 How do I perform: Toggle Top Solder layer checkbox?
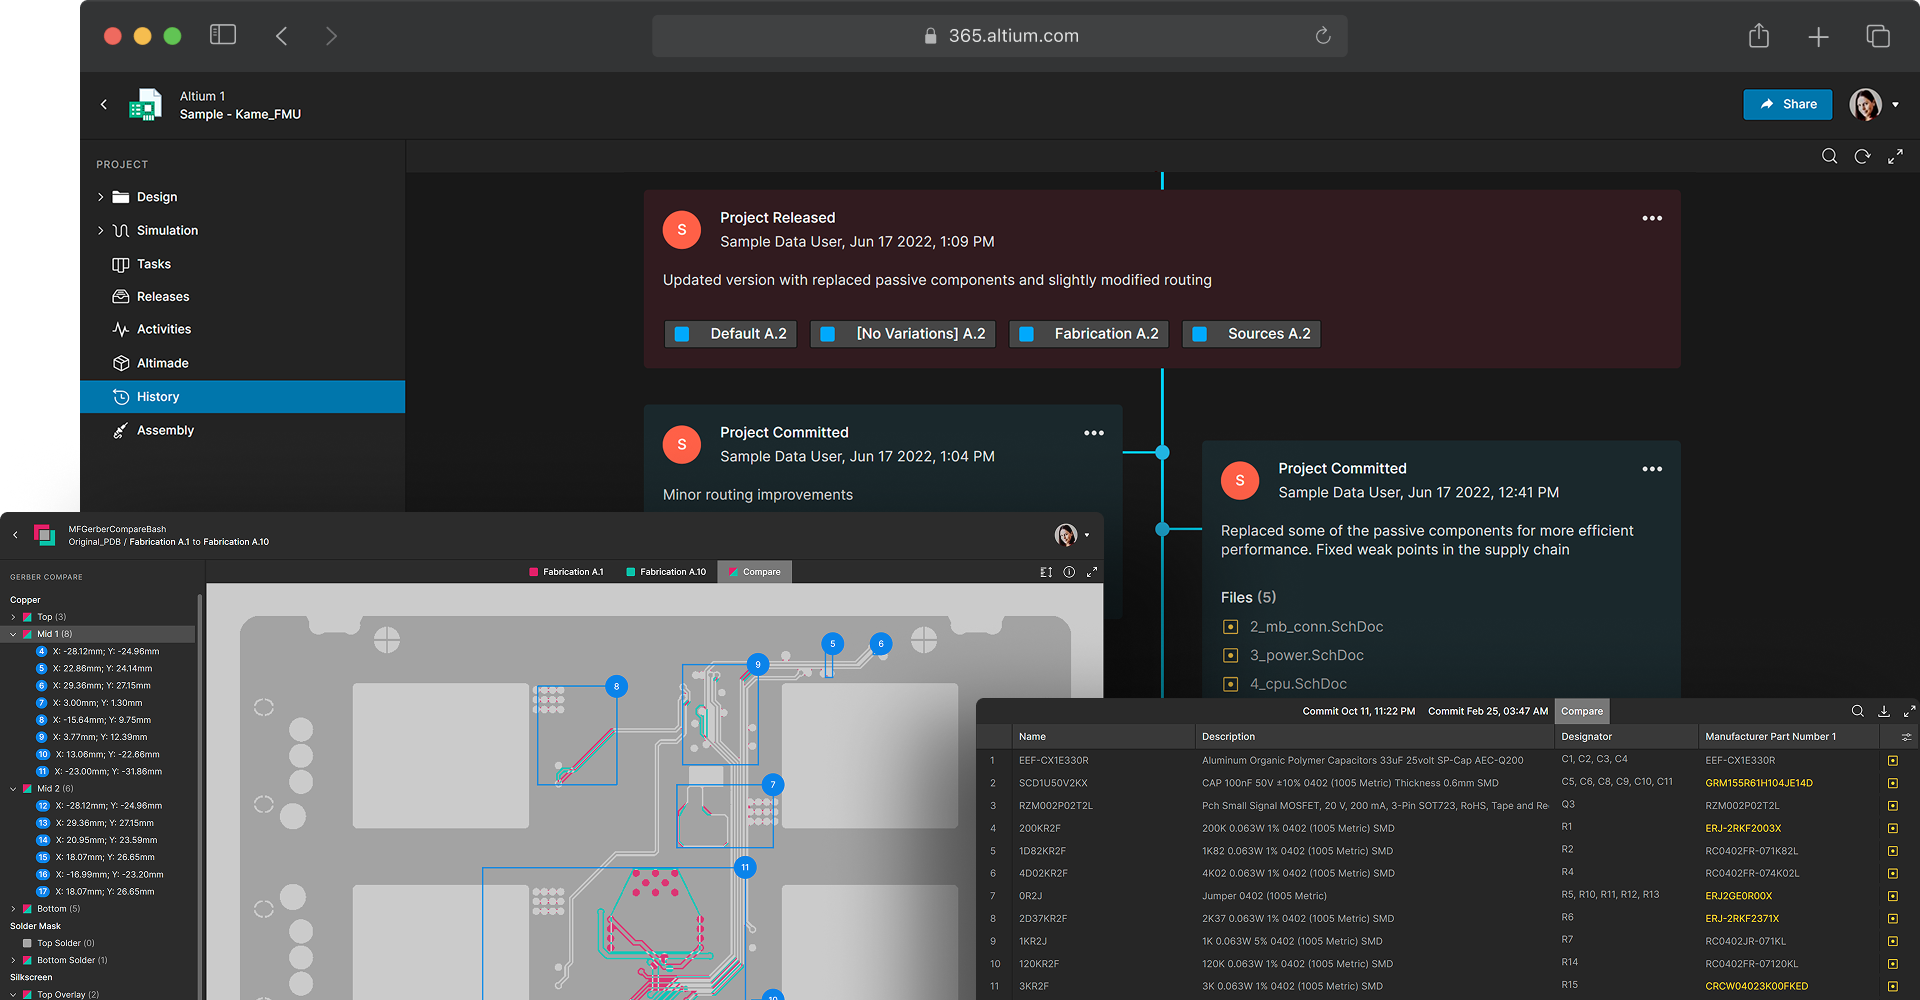point(28,943)
